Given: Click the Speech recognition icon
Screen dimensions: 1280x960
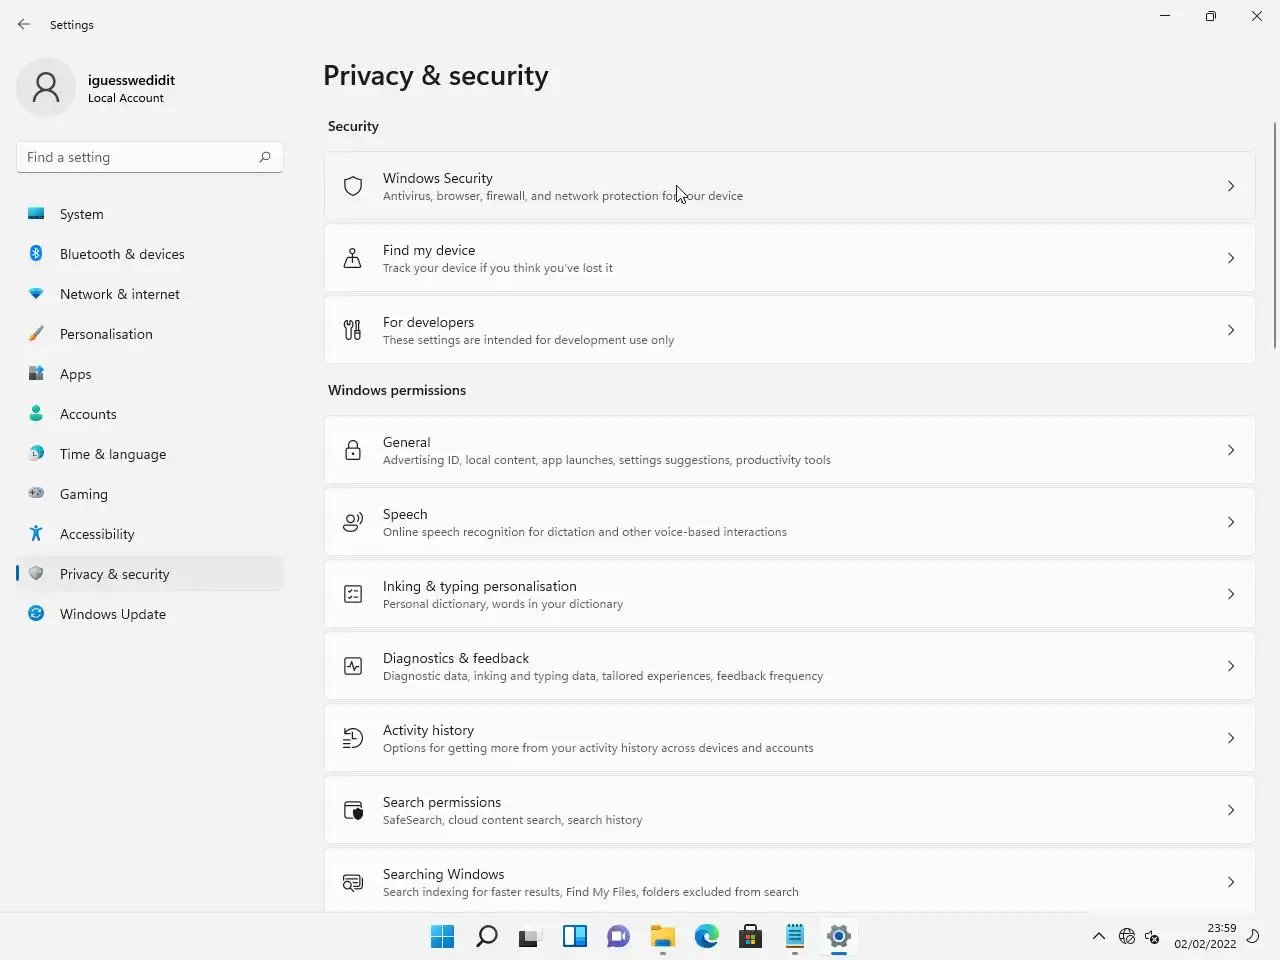Looking at the screenshot, I should [x=353, y=522].
